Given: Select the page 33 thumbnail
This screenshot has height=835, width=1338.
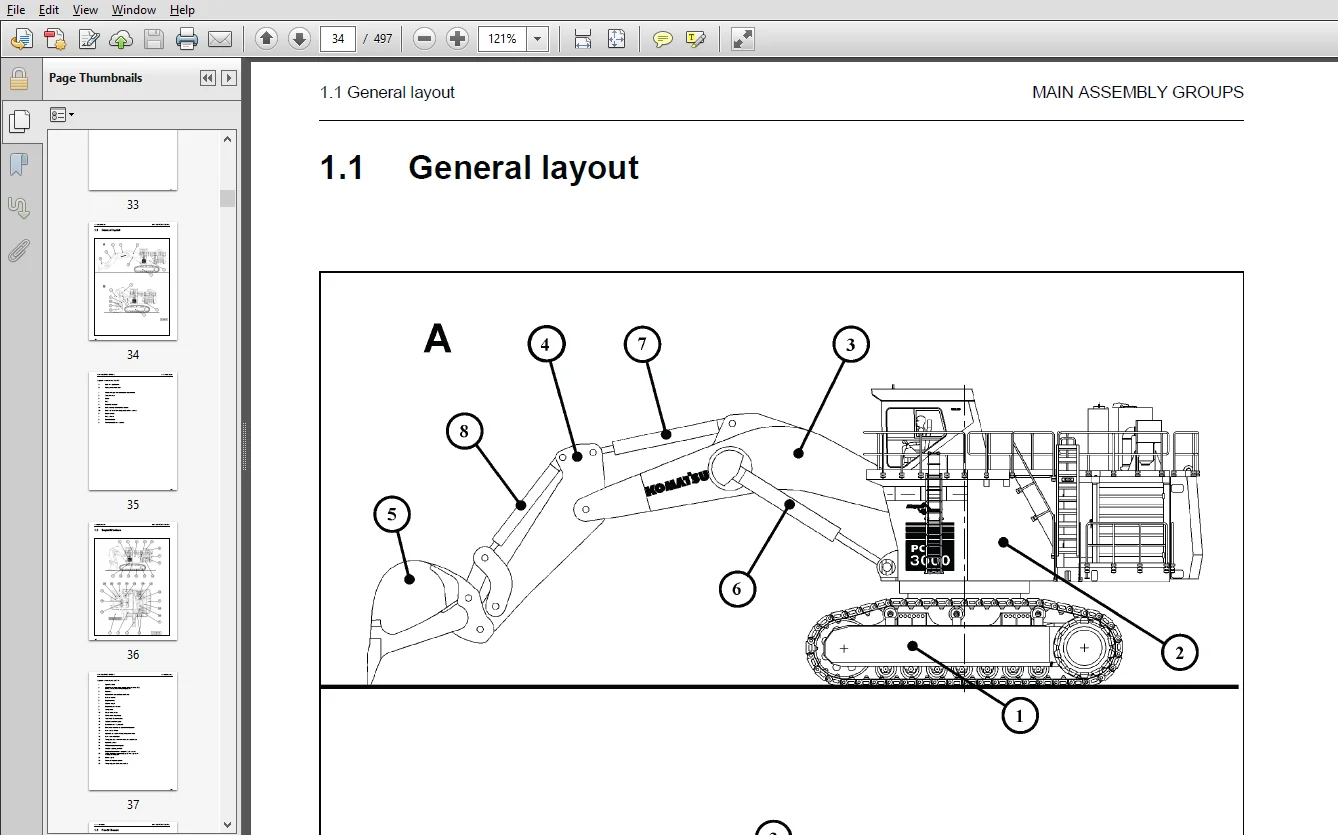Looking at the screenshot, I should 133,161.
